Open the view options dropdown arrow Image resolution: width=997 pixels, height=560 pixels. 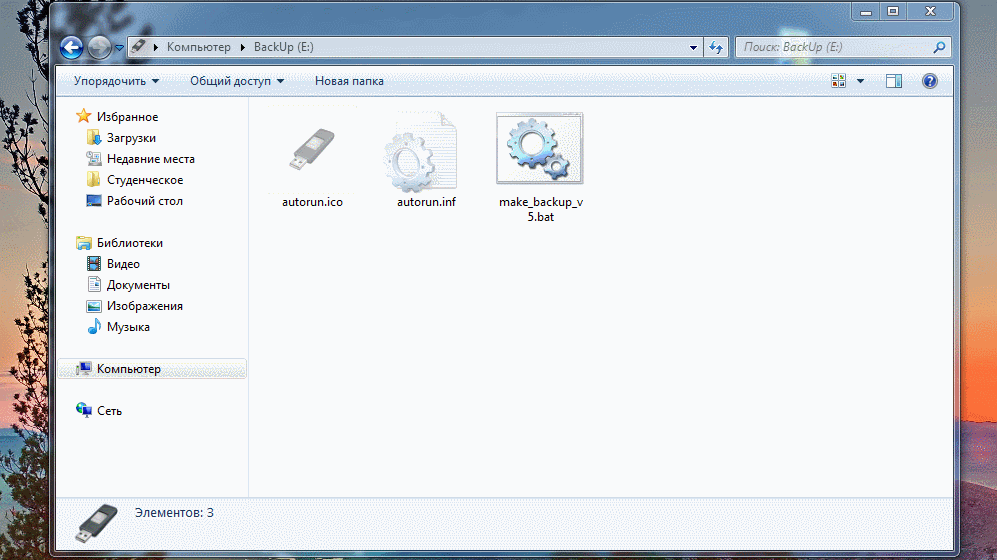pos(860,81)
